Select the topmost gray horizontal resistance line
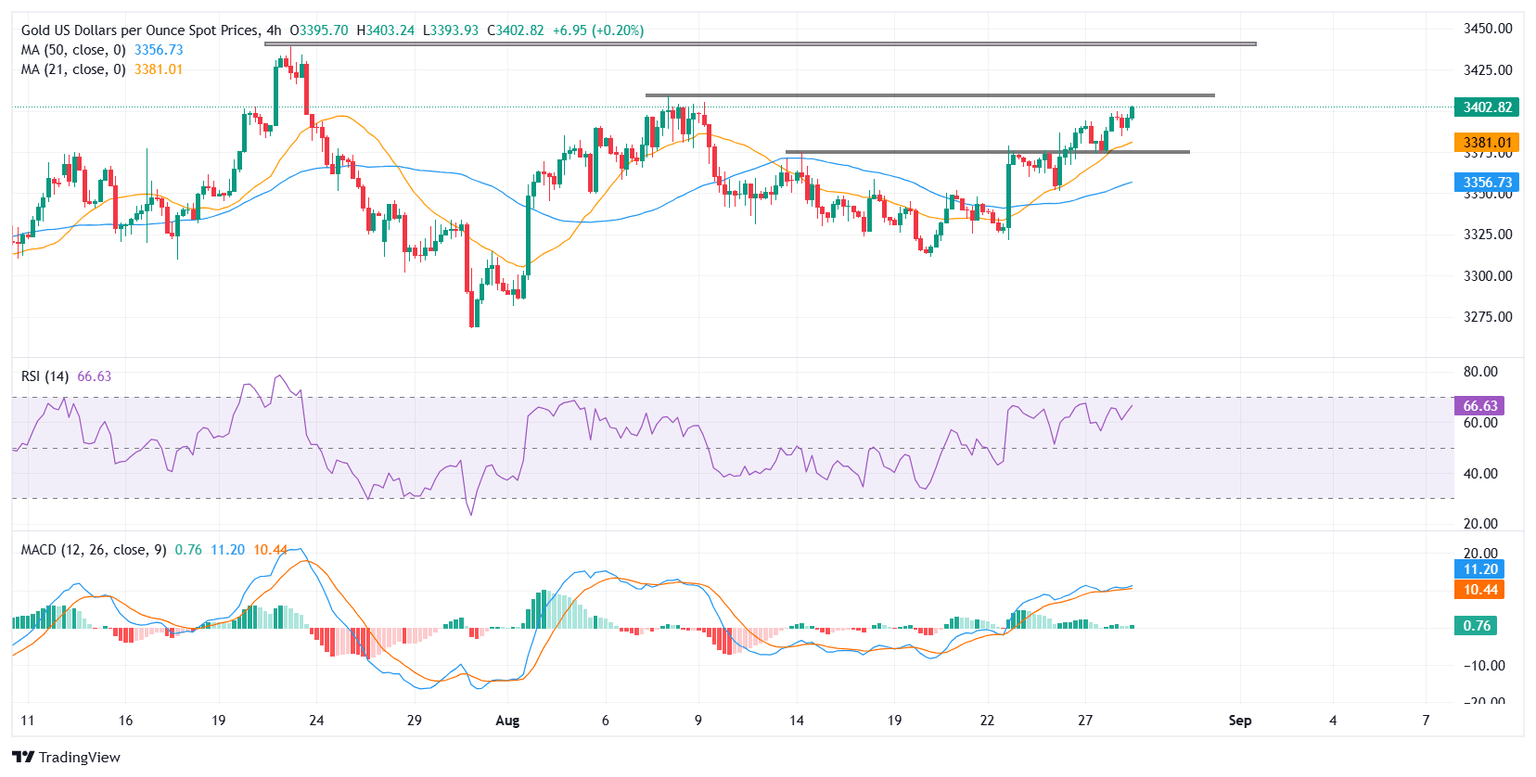Viewport: 1536px width, 777px height. (x=760, y=44)
